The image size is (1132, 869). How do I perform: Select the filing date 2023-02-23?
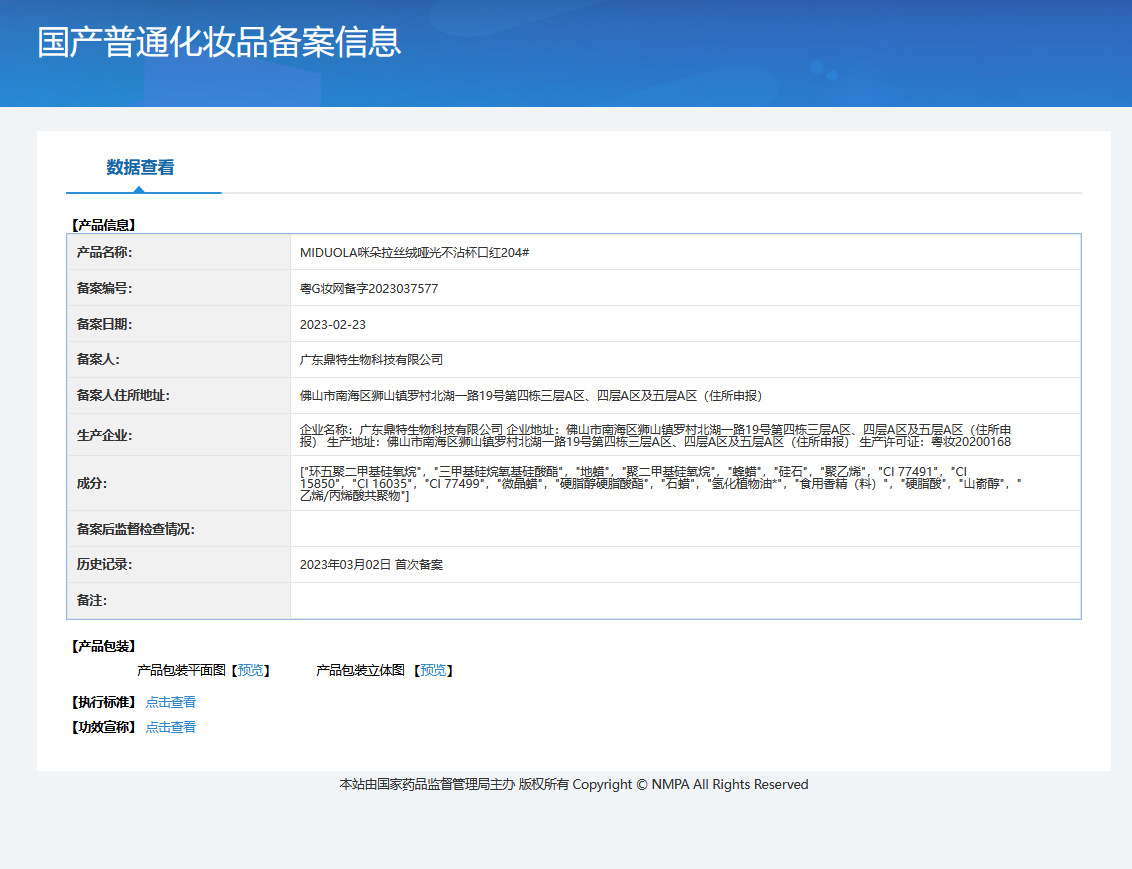pos(333,325)
